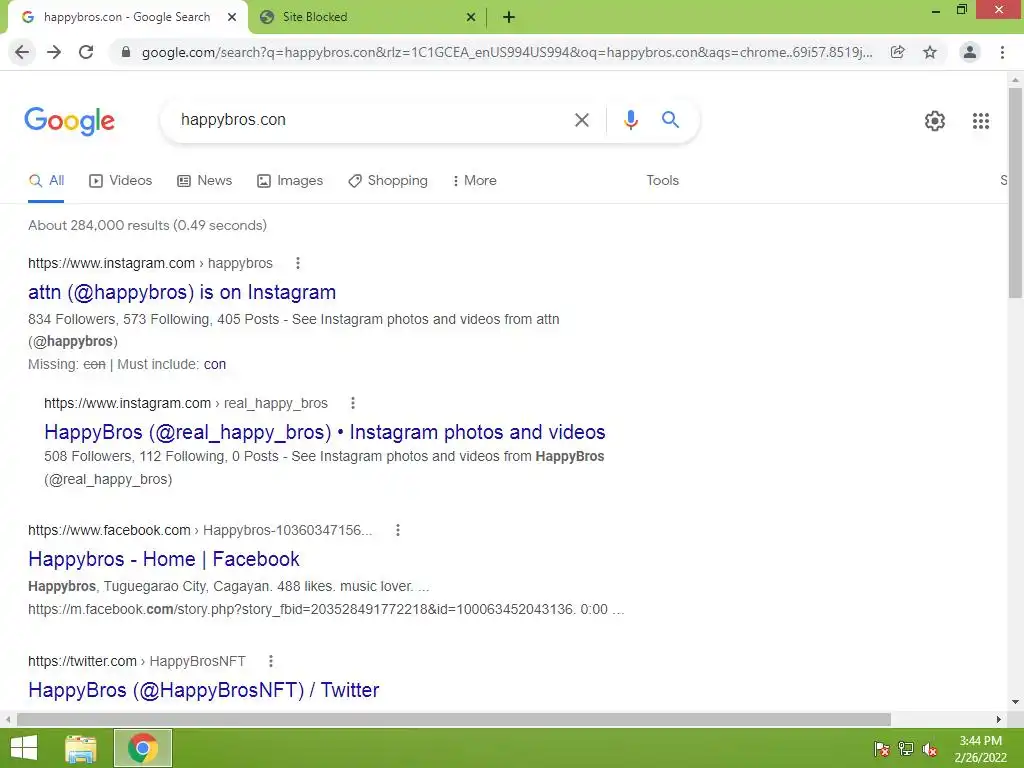Image resolution: width=1024 pixels, height=768 pixels.
Task: Click the horizontal scrollbar thumb
Action: [454, 719]
